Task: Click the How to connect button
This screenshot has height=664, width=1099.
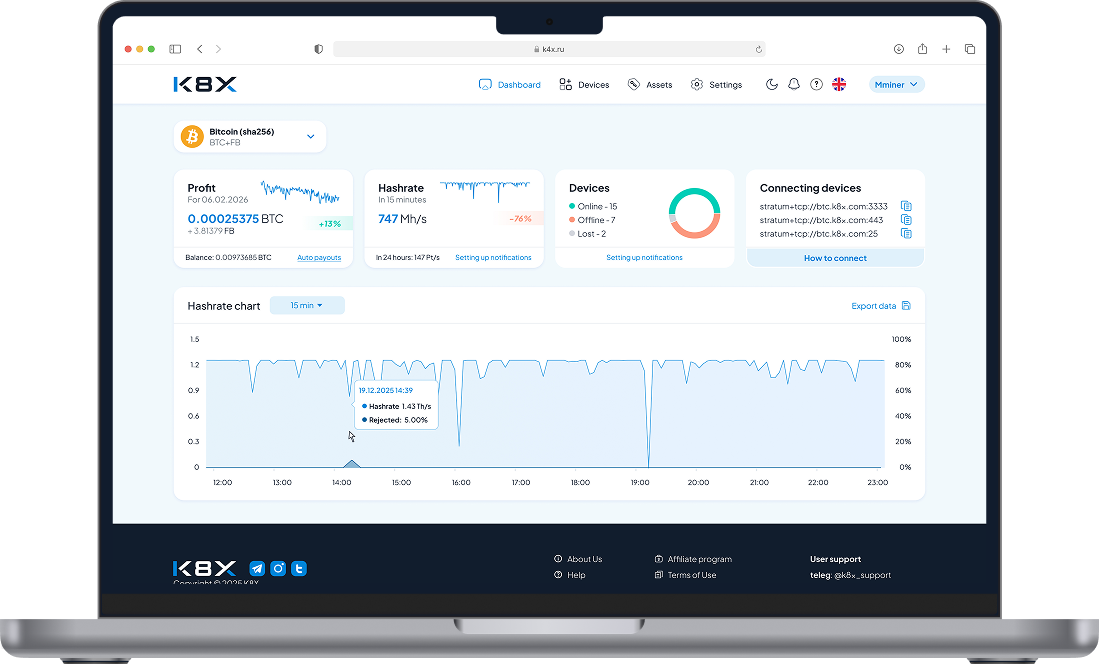Action: point(835,258)
